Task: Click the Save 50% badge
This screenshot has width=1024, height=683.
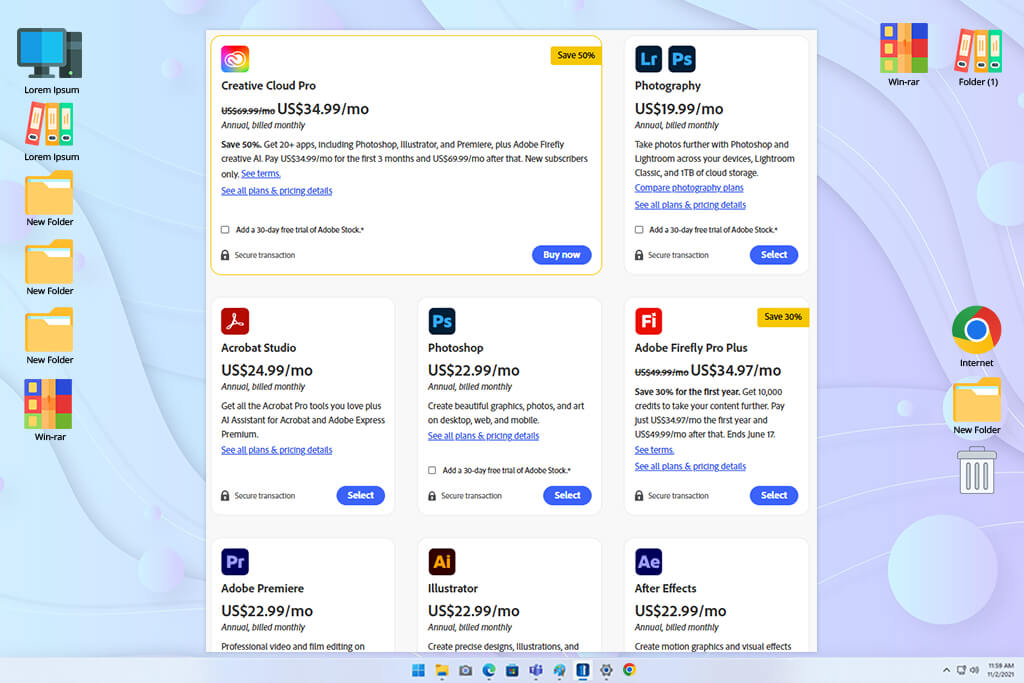Action: pos(576,56)
